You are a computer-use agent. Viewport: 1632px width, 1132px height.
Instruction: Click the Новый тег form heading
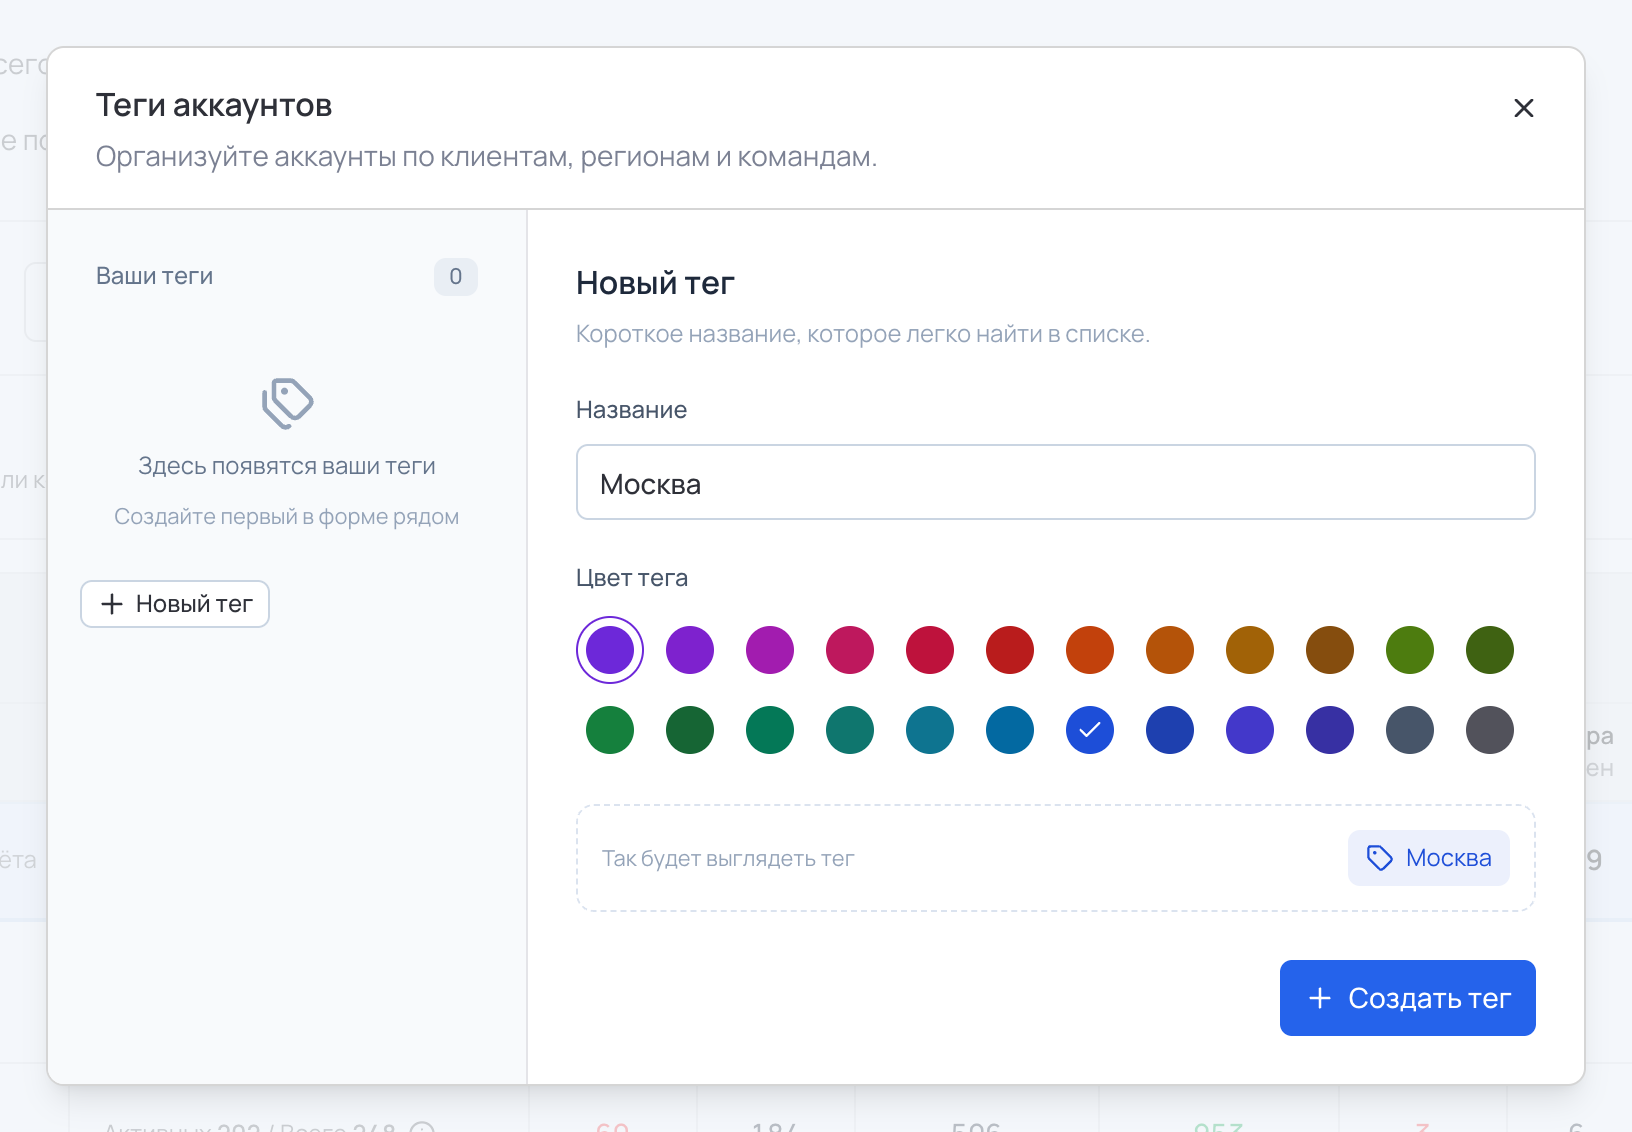[x=655, y=283]
